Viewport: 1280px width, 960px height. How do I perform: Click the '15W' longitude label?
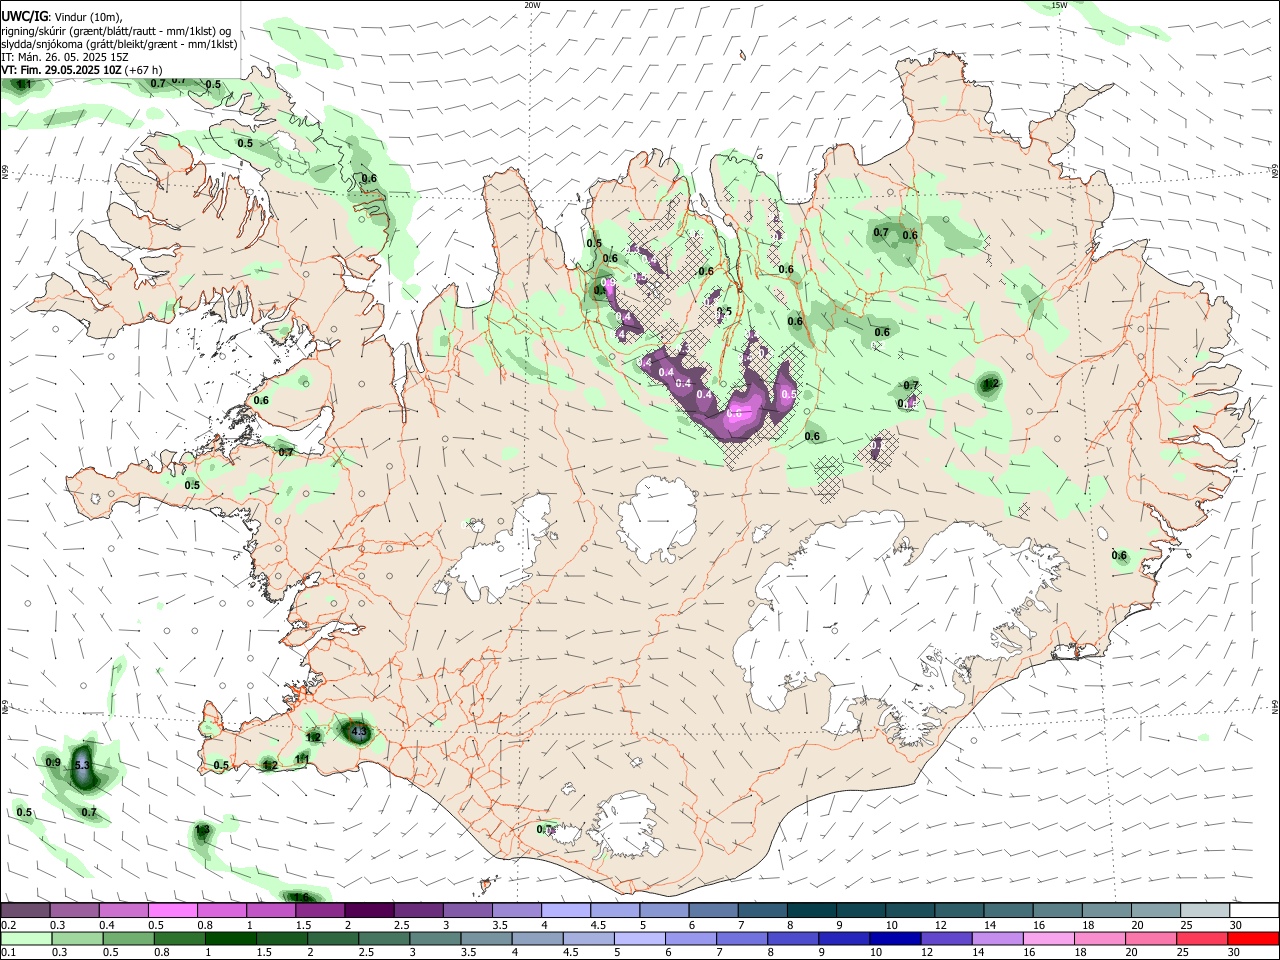point(1059,5)
